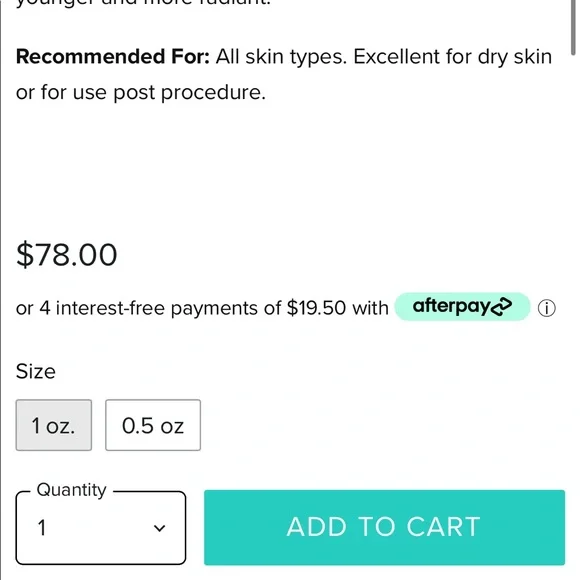
Task: Select the 1 oz. size option
Action: pyautogui.click(x=54, y=425)
